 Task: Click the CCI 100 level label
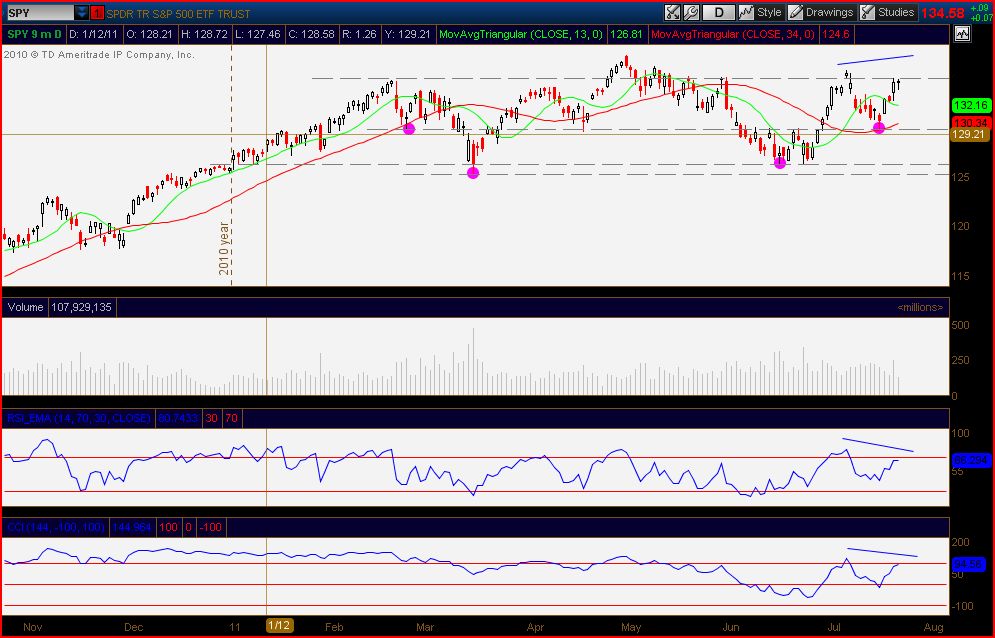[x=168, y=528]
